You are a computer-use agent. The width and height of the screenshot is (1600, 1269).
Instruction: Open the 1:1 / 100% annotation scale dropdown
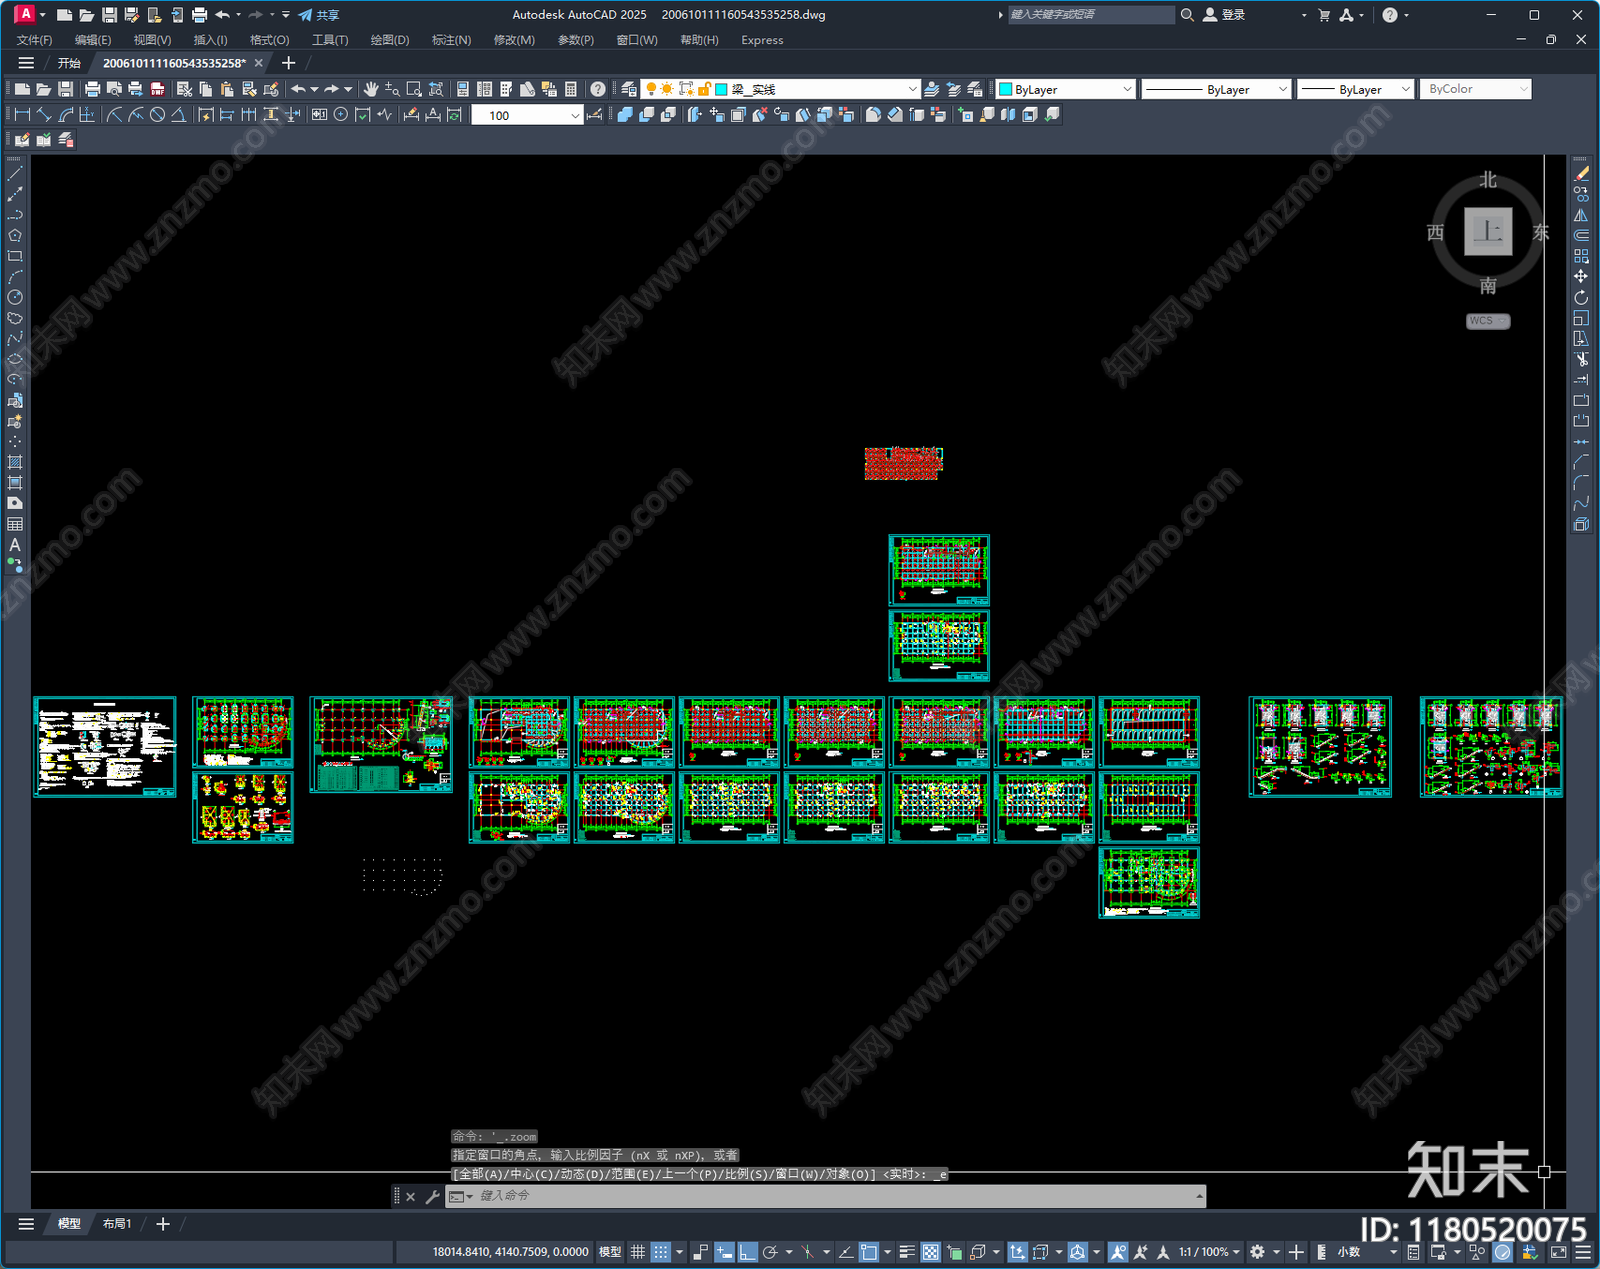click(1210, 1252)
